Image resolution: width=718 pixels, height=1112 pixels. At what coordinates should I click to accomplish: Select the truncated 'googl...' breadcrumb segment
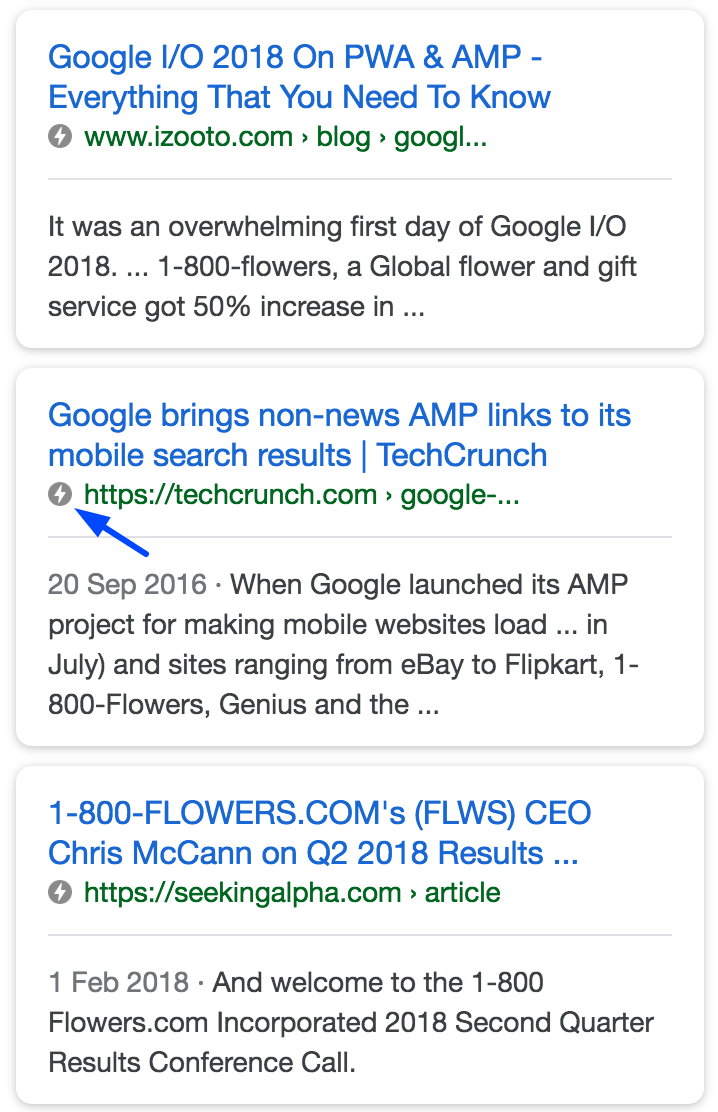point(441,137)
